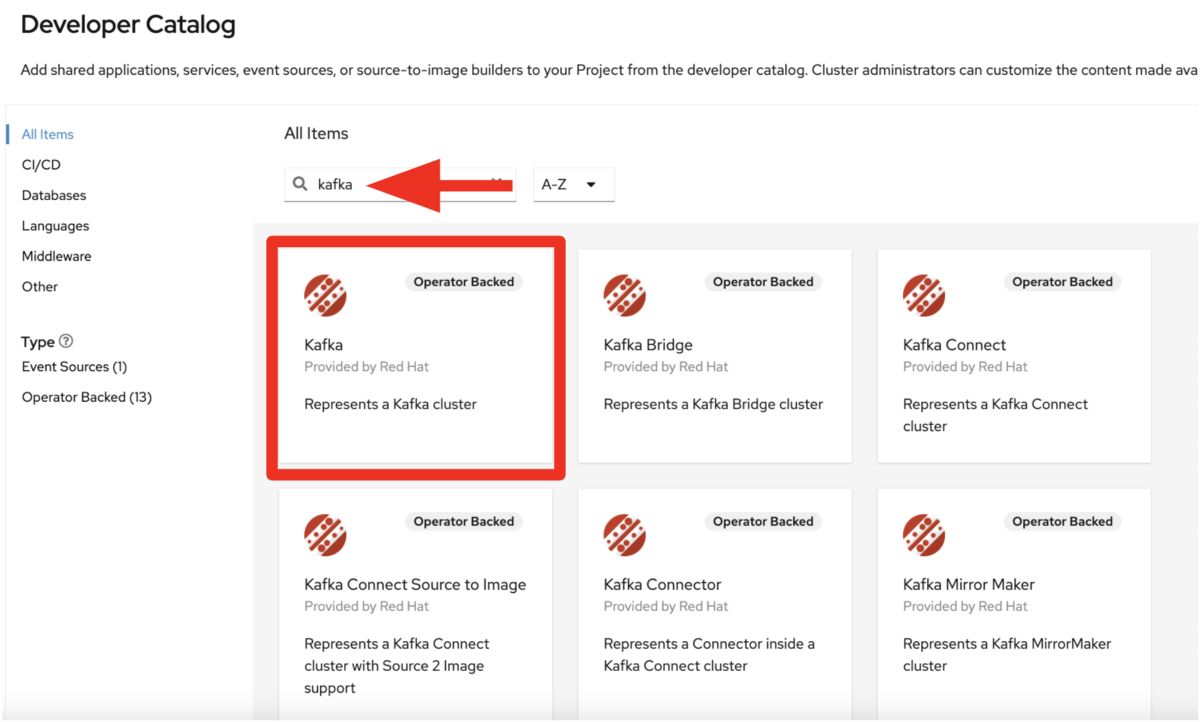Filter by Event Sources (1)
Image resolution: width=1200 pixels, height=722 pixels.
75,367
